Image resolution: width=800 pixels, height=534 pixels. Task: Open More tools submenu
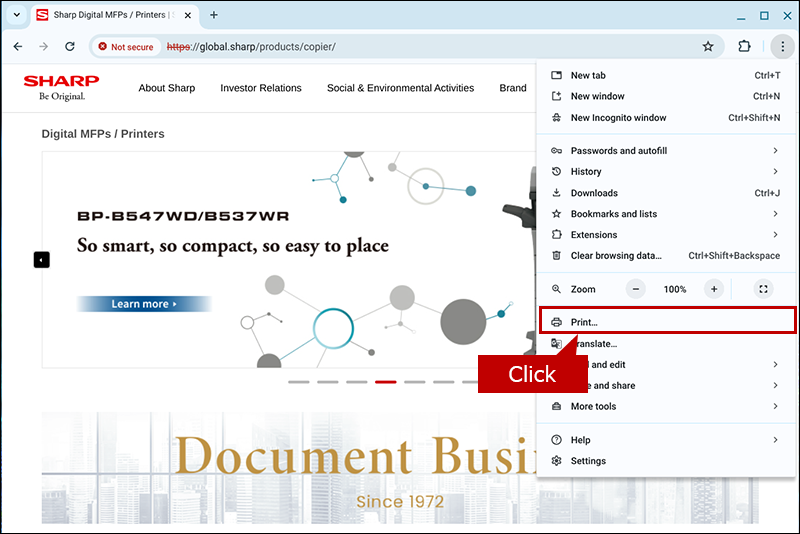[x=666, y=406]
